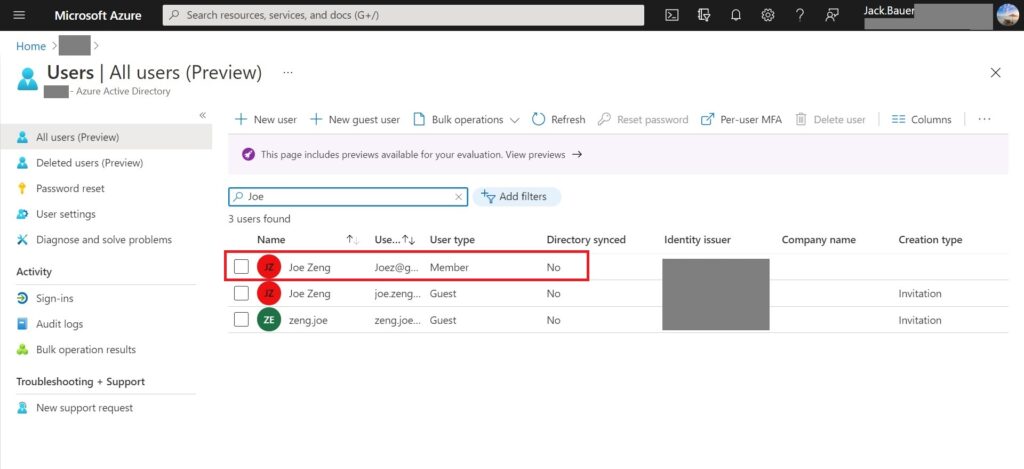
Task: Check the Guest Joe Zeng row checkbox
Action: coord(241,294)
